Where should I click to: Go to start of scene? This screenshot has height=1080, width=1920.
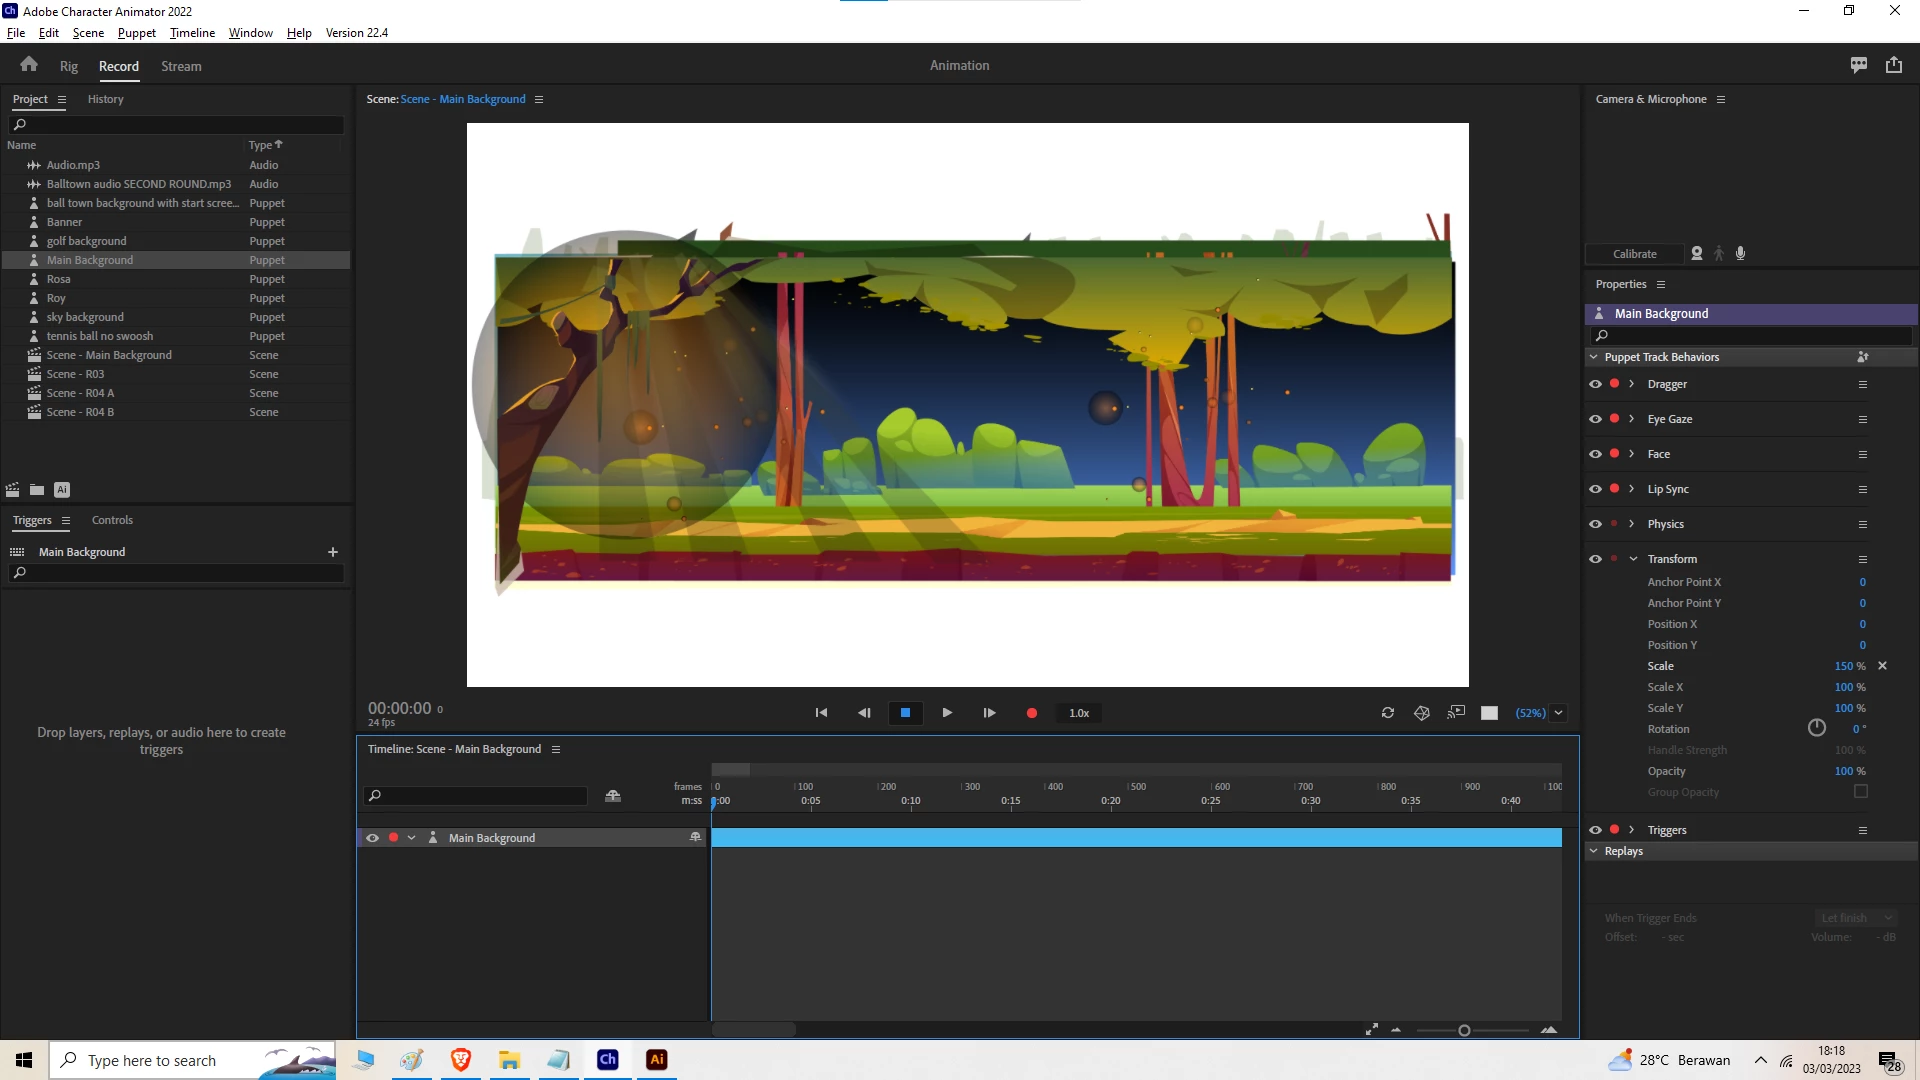[821, 713]
